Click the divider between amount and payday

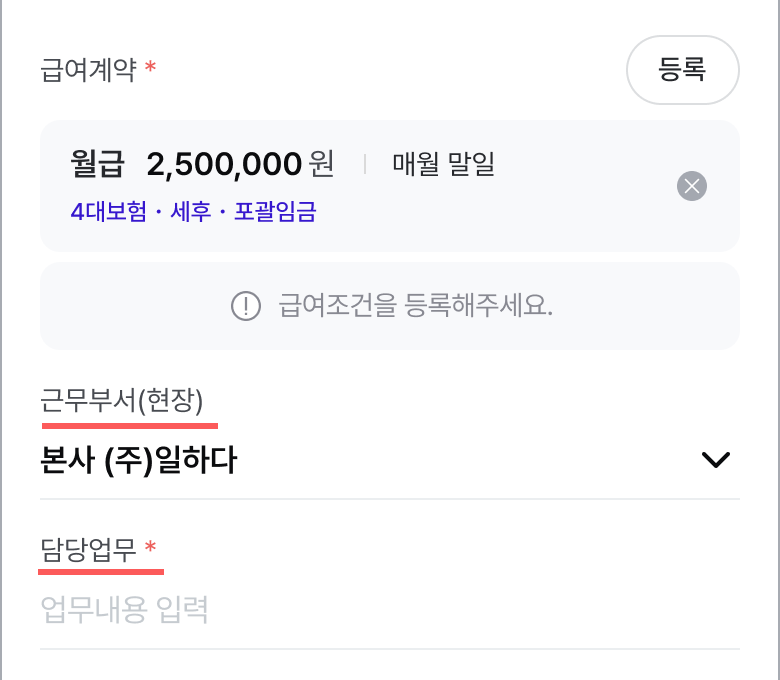tap(365, 164)
